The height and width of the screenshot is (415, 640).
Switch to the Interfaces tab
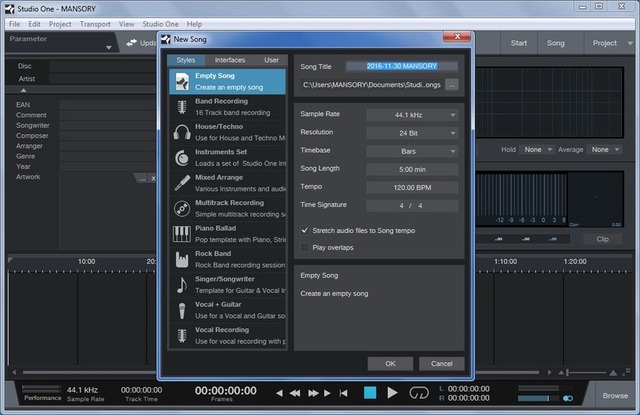[229, 60]
